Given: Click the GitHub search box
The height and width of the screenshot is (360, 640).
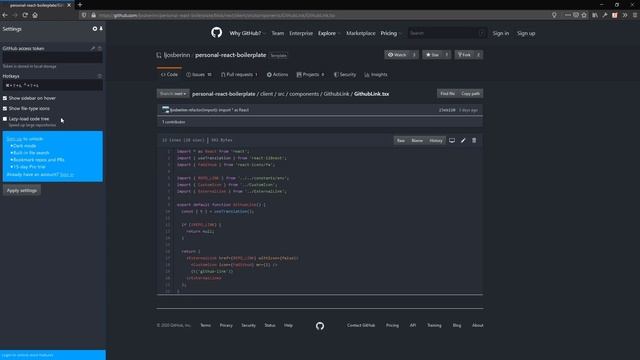Looking at the screenshot, I should pos(447,33).
